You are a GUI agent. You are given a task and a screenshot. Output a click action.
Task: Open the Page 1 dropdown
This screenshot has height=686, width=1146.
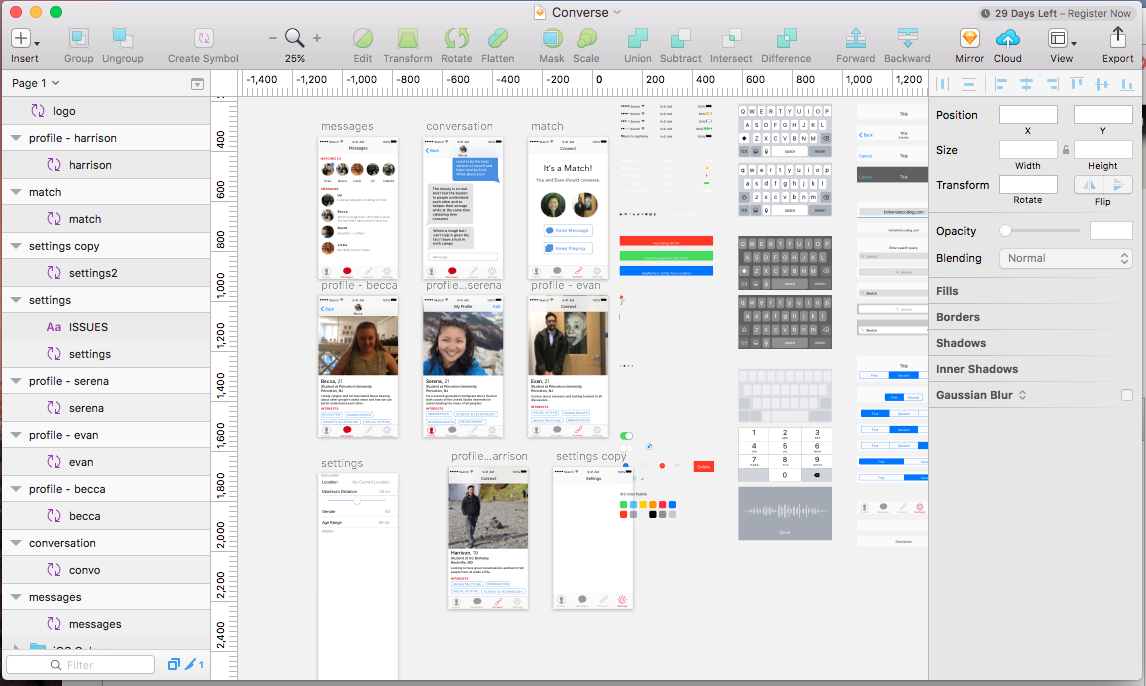click(35, 83)
